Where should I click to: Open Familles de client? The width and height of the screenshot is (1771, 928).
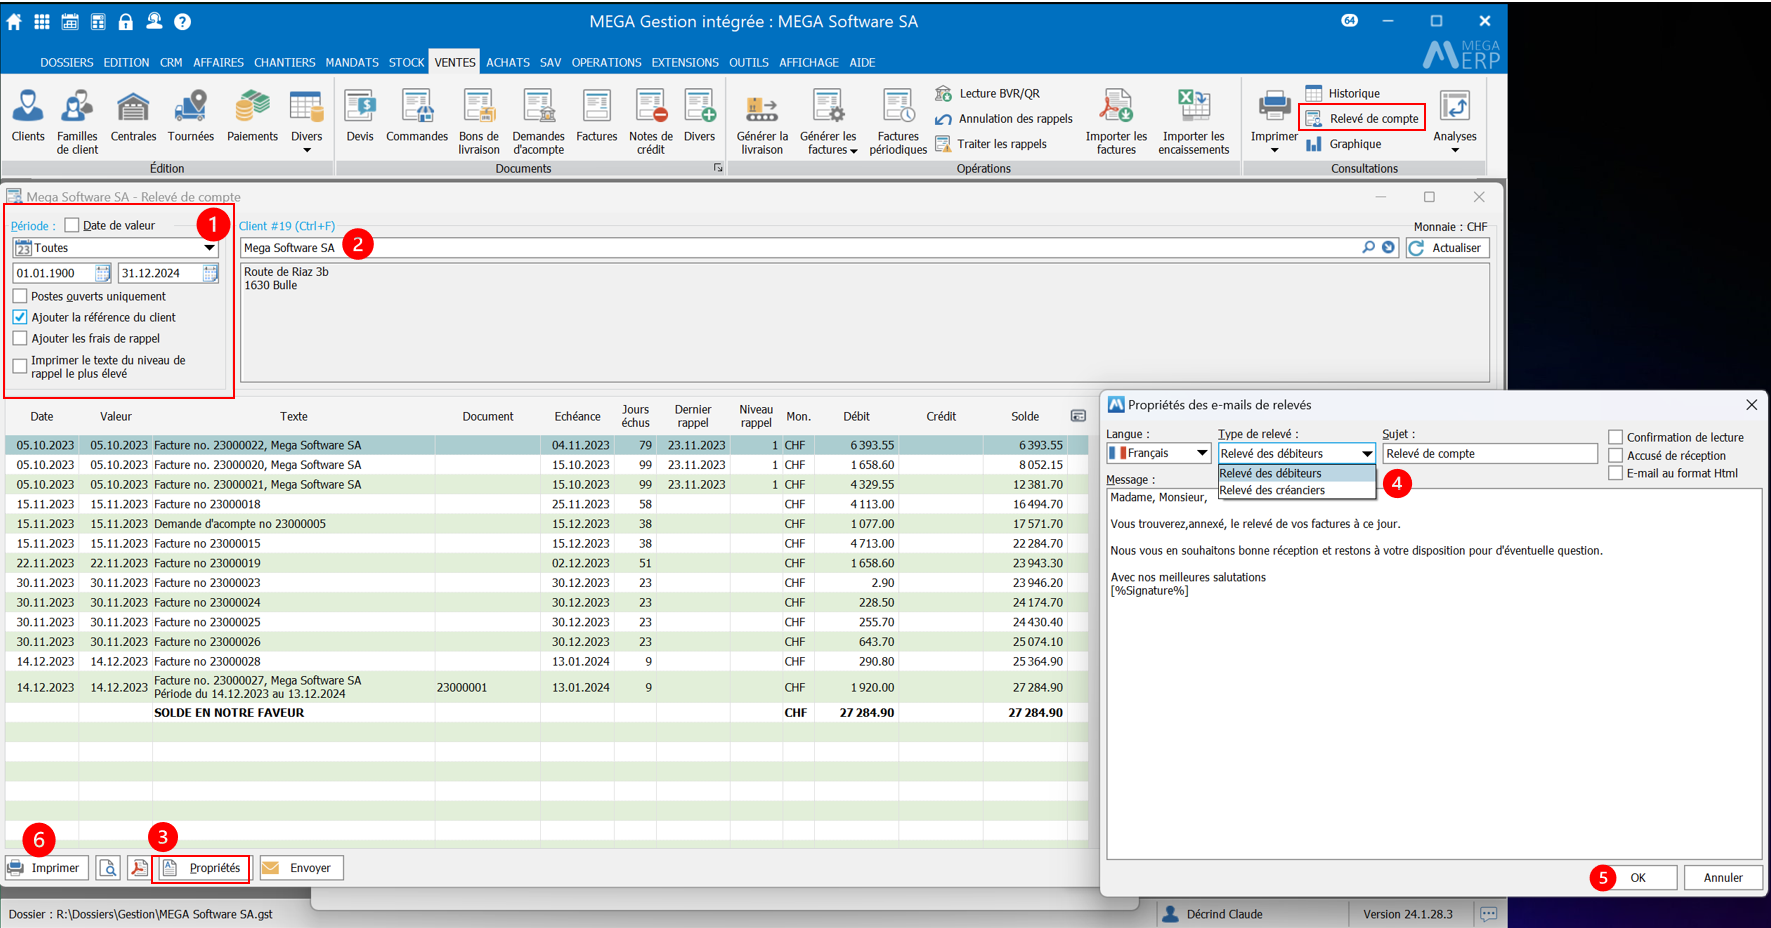pyautogui.click(x=77, y=122)
